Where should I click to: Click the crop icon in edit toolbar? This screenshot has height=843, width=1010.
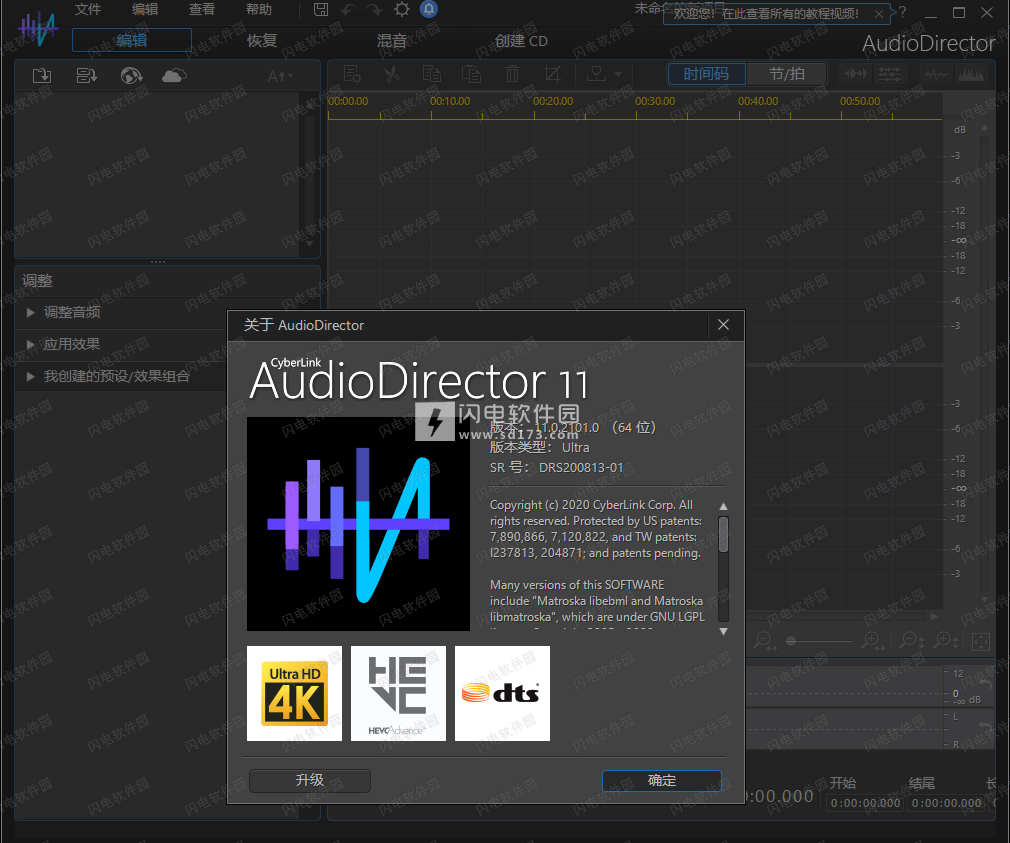[x=552, y=74]
